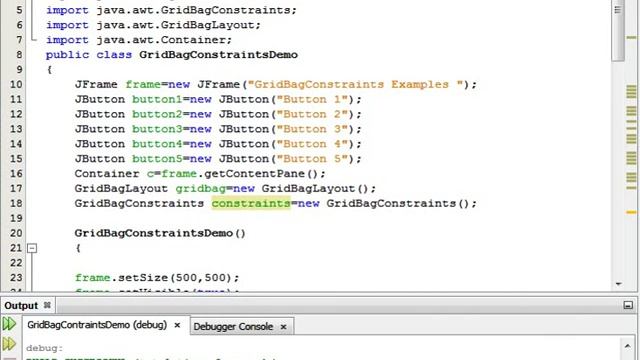Click the debug: output line
Image resolution: width=640 pixels, height=360 pixels.
point(45,348)
